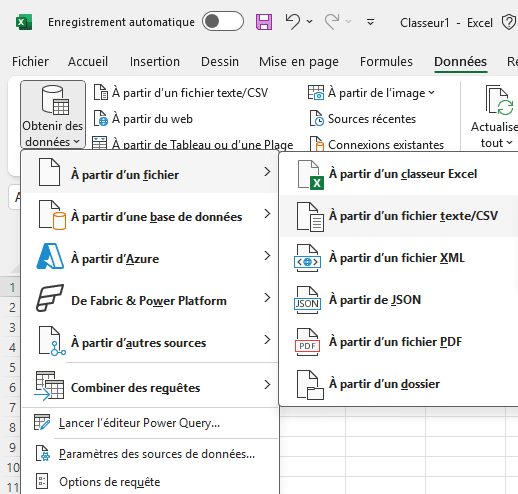
Task: Click the Fabric & Power Platform icon
Action: pyautogui.click(x=50, y=298)
